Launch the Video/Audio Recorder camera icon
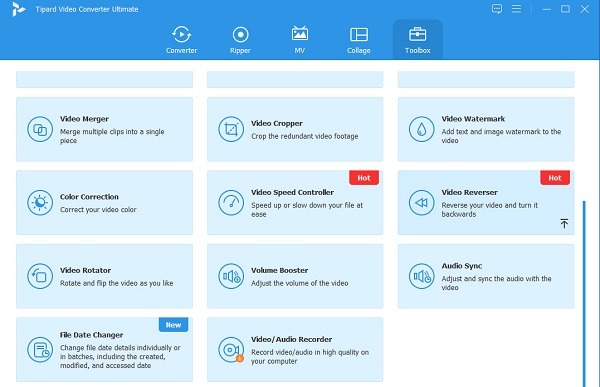Screen dimensions: 600x387 231,349
